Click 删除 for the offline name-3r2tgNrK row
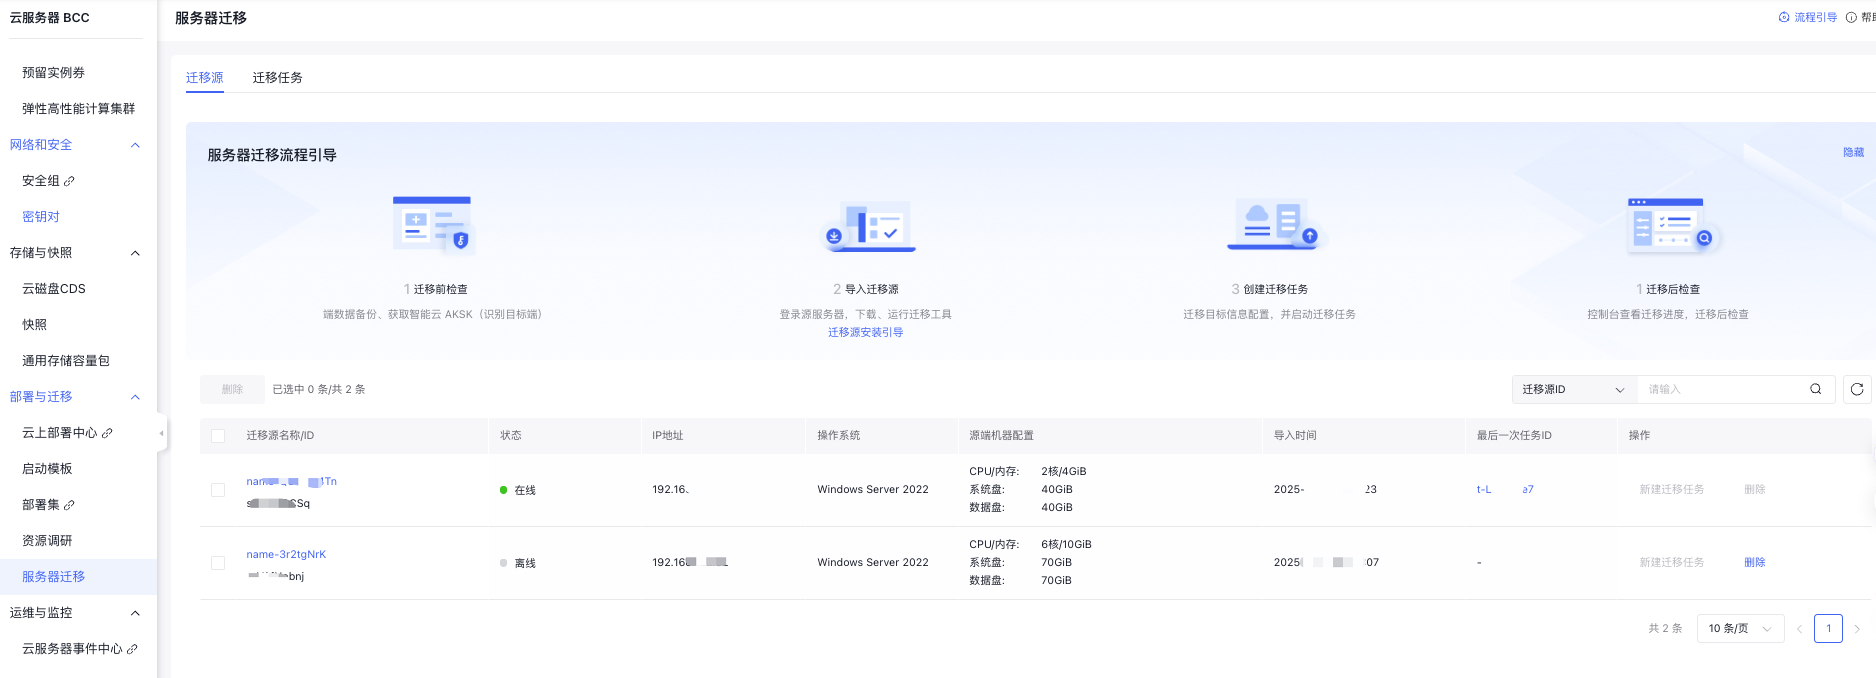Screen dimensions: 1876x678 [1754, 562]
